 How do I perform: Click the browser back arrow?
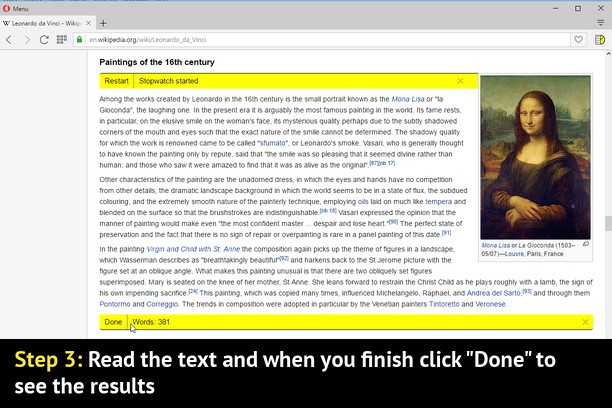pos(9,39)
